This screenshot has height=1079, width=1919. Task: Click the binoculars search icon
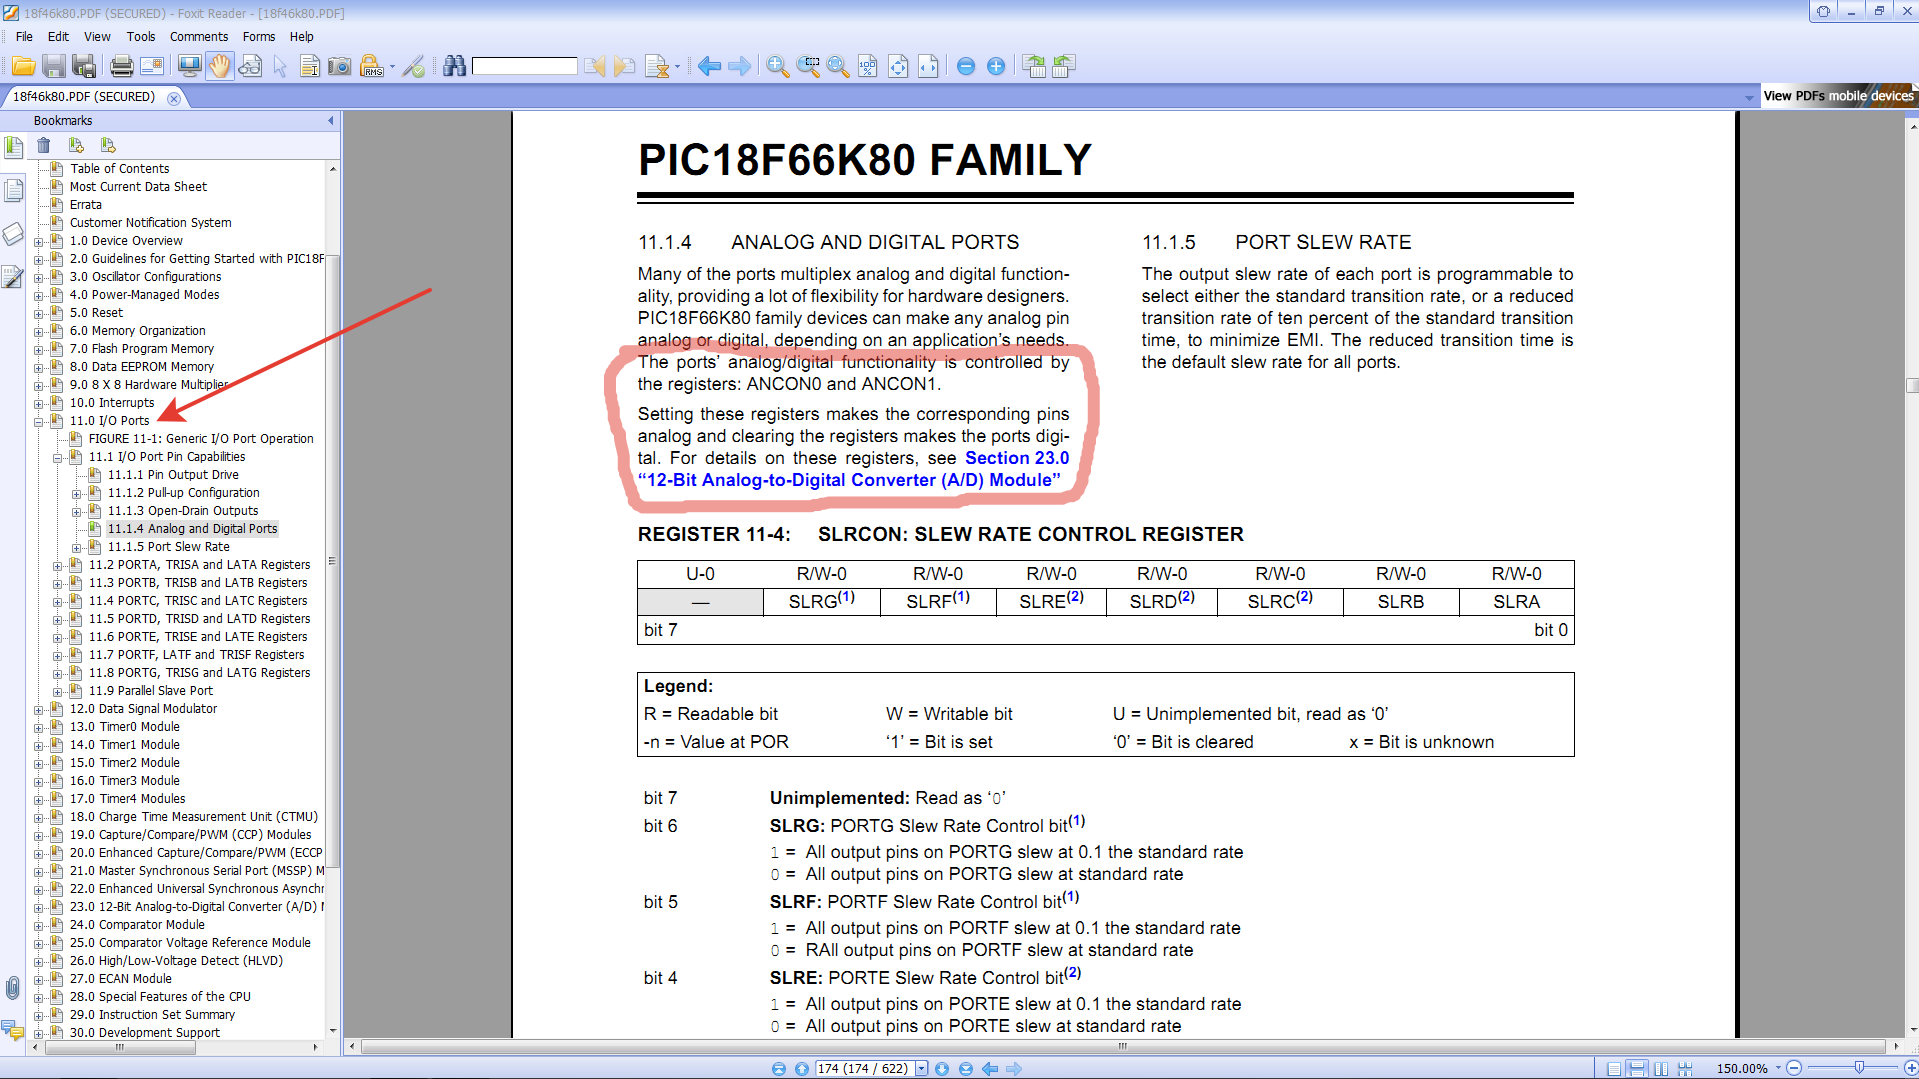click(x=455, y=67)
